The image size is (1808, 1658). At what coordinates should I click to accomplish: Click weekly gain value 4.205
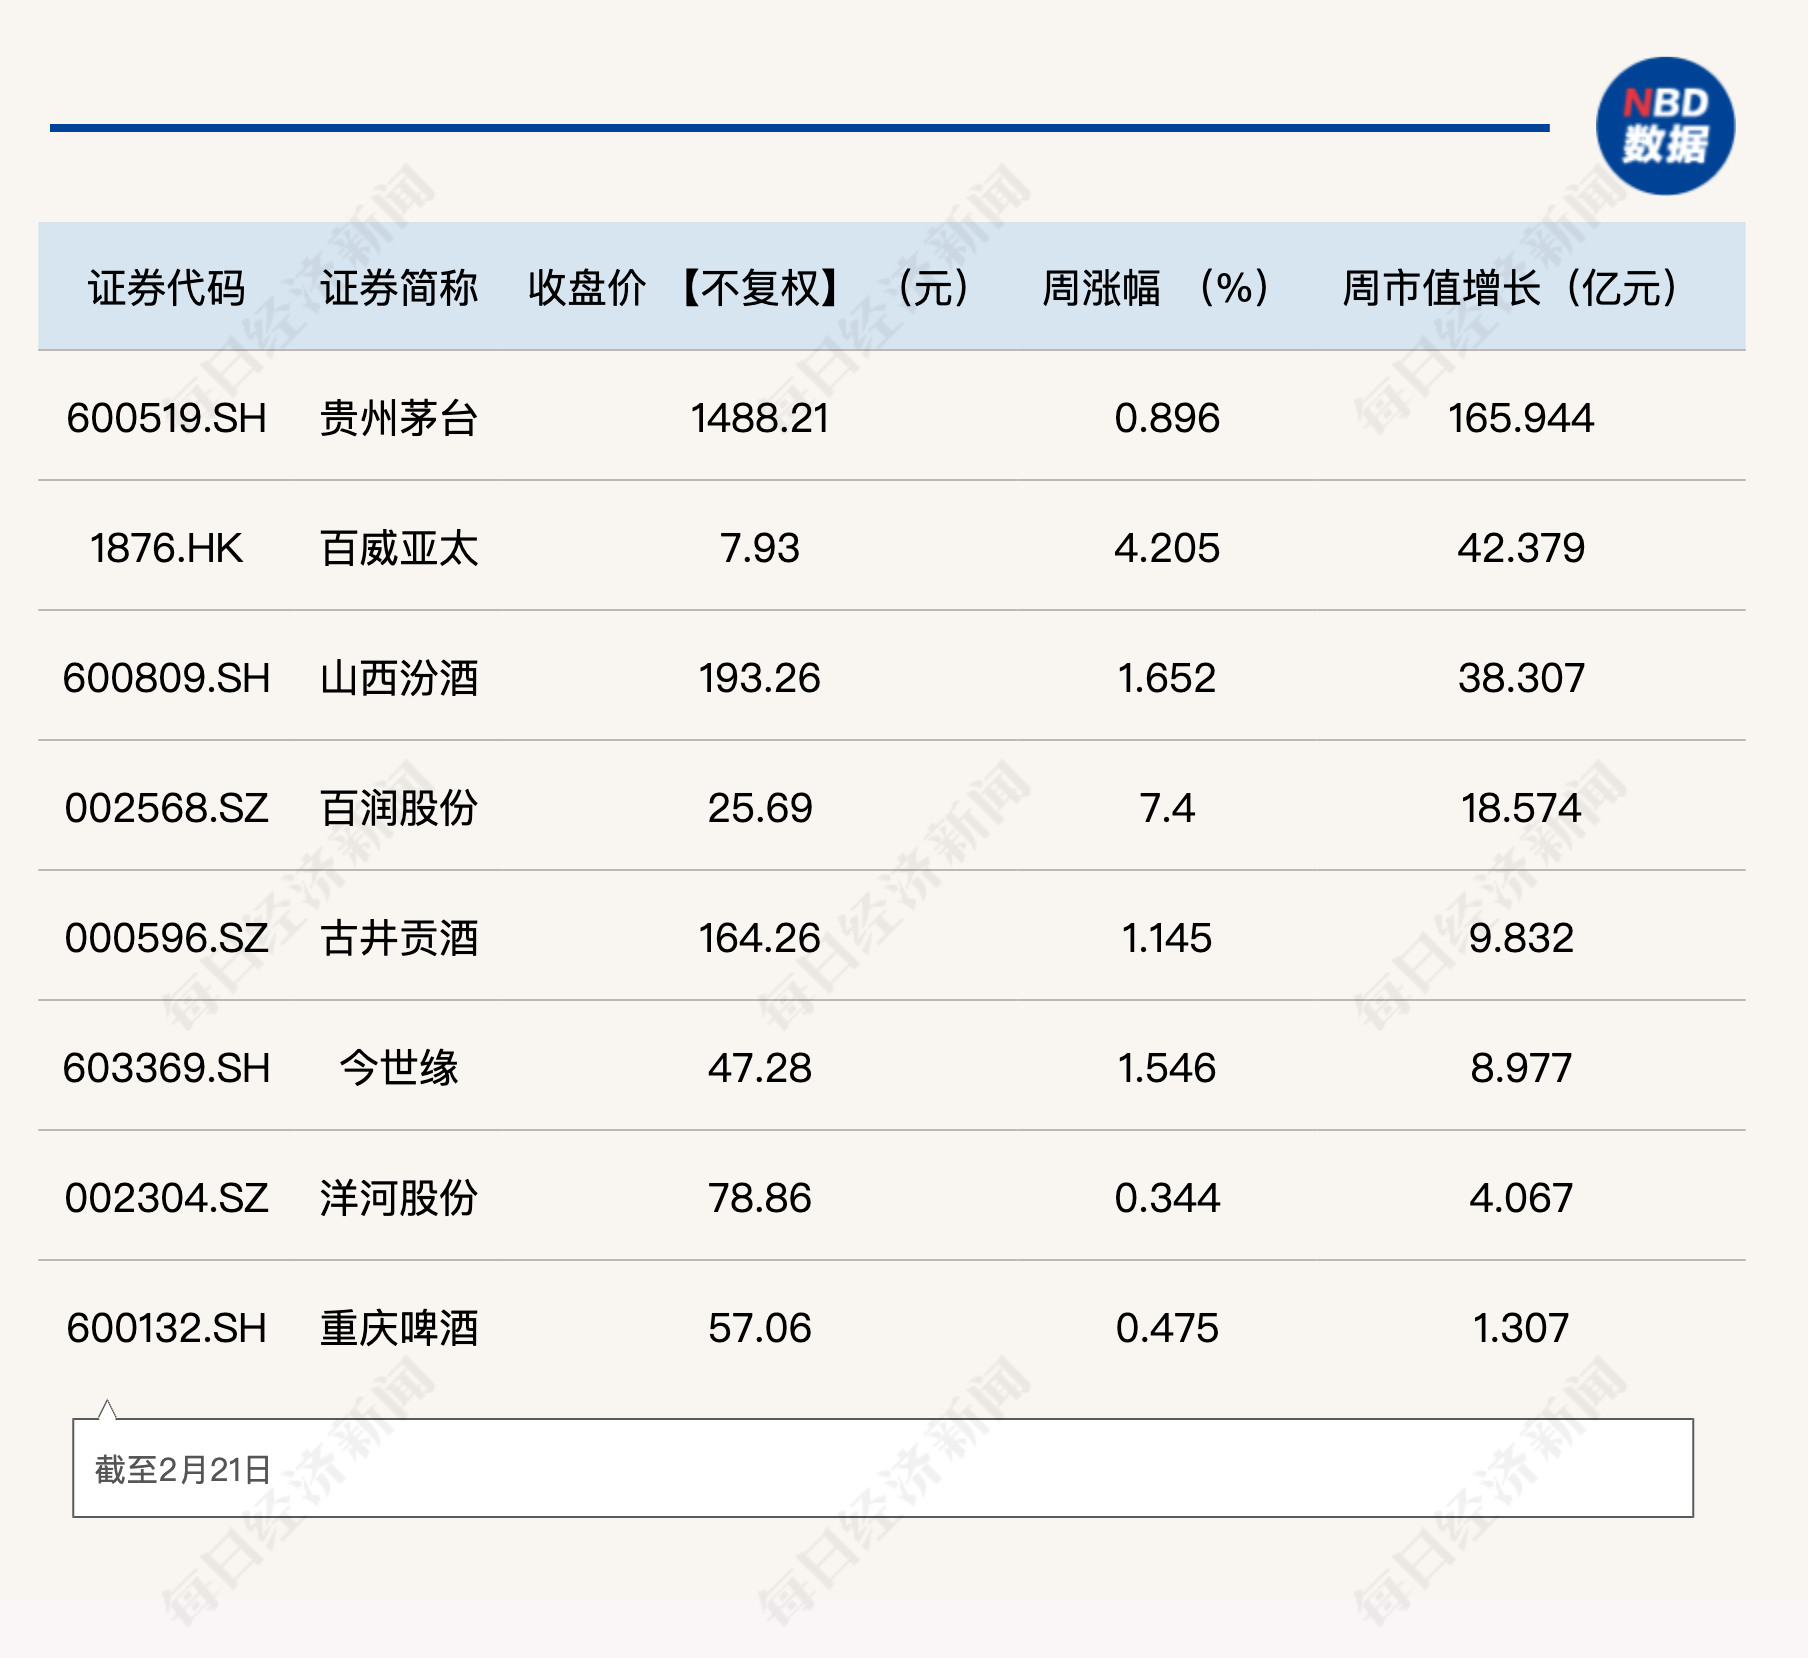click(1167, 548)
